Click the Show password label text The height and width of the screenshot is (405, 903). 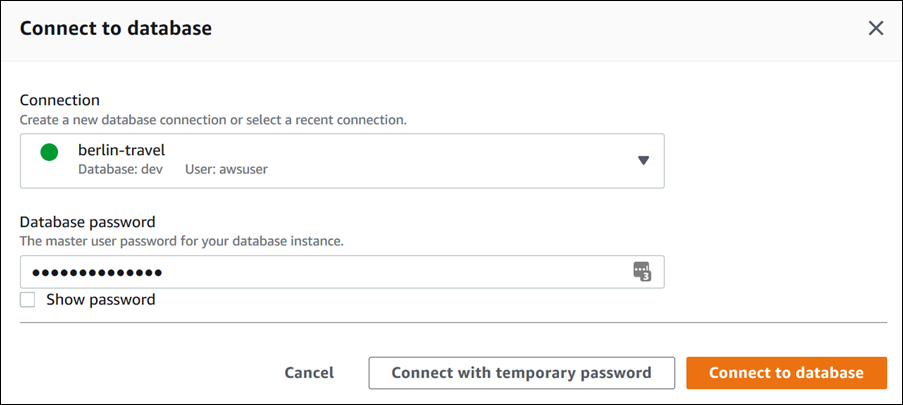pyautogui.click(x=100, y=299)
